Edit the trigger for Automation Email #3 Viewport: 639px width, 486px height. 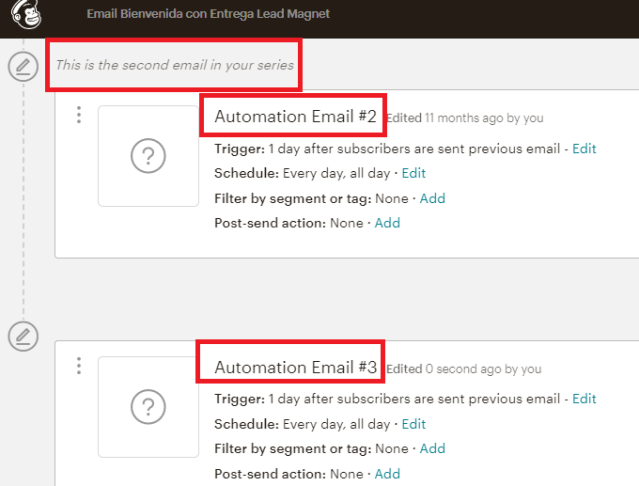point(584,398)
